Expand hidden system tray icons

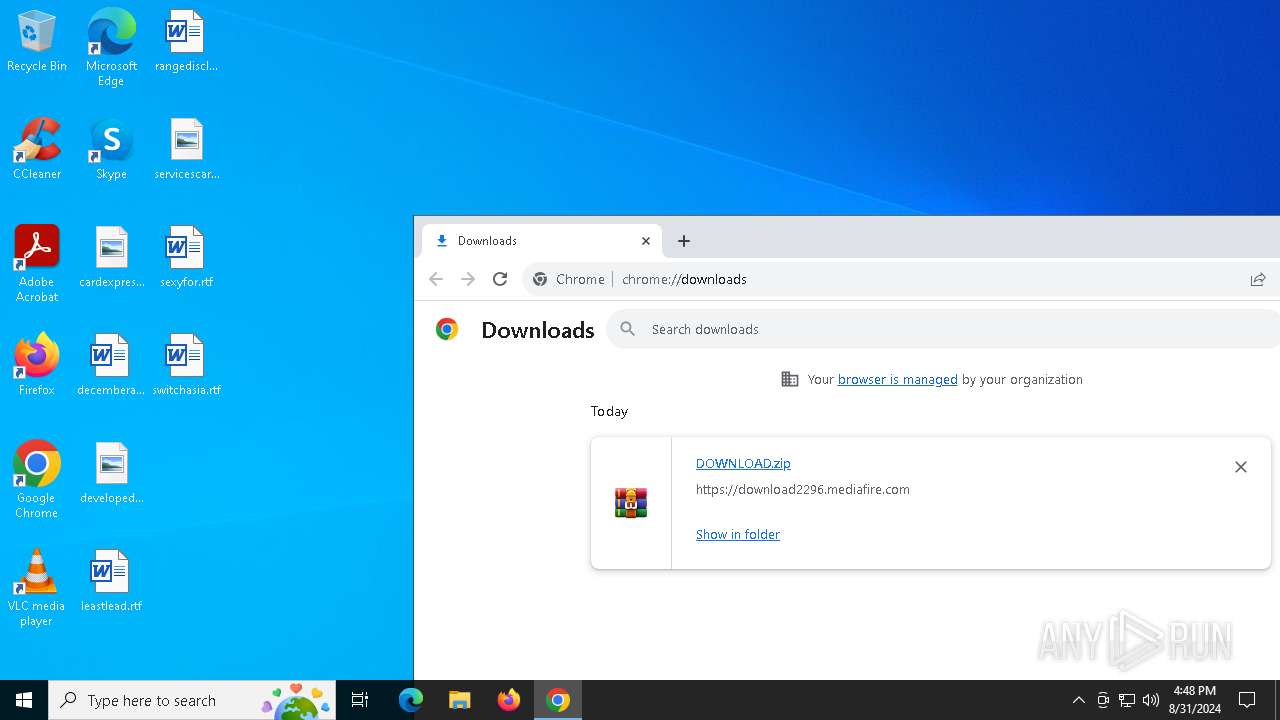(x=1078, y=700)
